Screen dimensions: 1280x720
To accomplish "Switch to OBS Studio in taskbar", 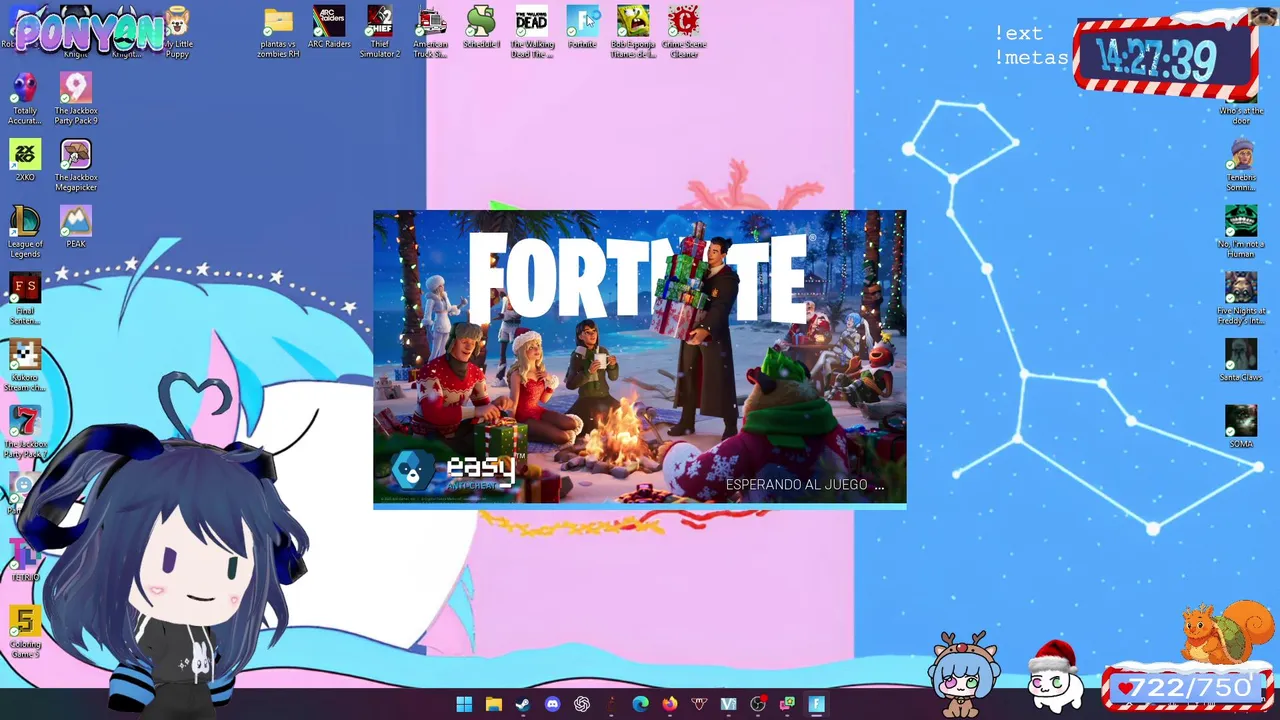I will [758, 704].
